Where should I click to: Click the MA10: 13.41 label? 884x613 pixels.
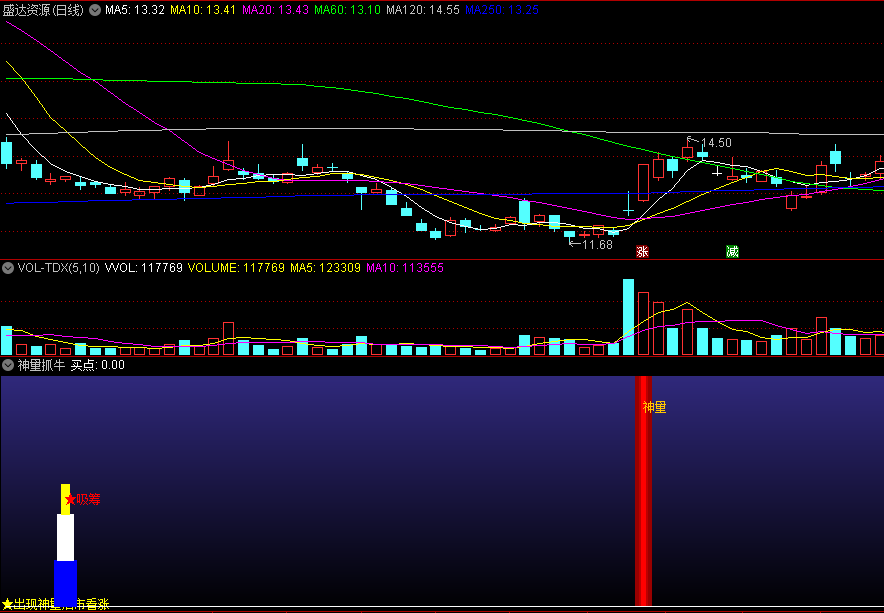pyautogui.click(x=203, y=10)
